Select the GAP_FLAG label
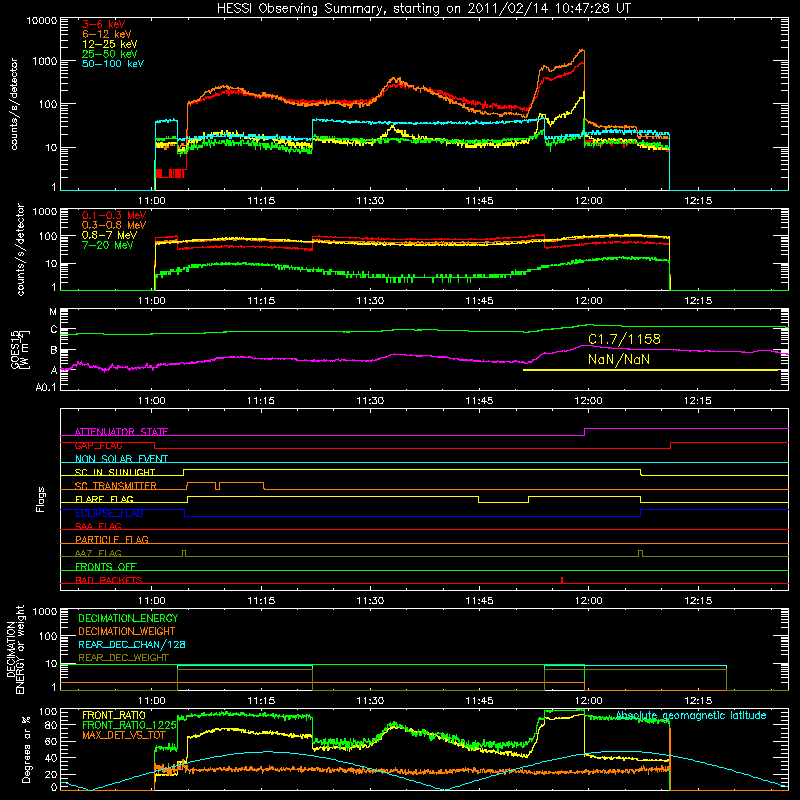This screenshot has width=800, height=800. pyautogui.click(x=98, y=445)
